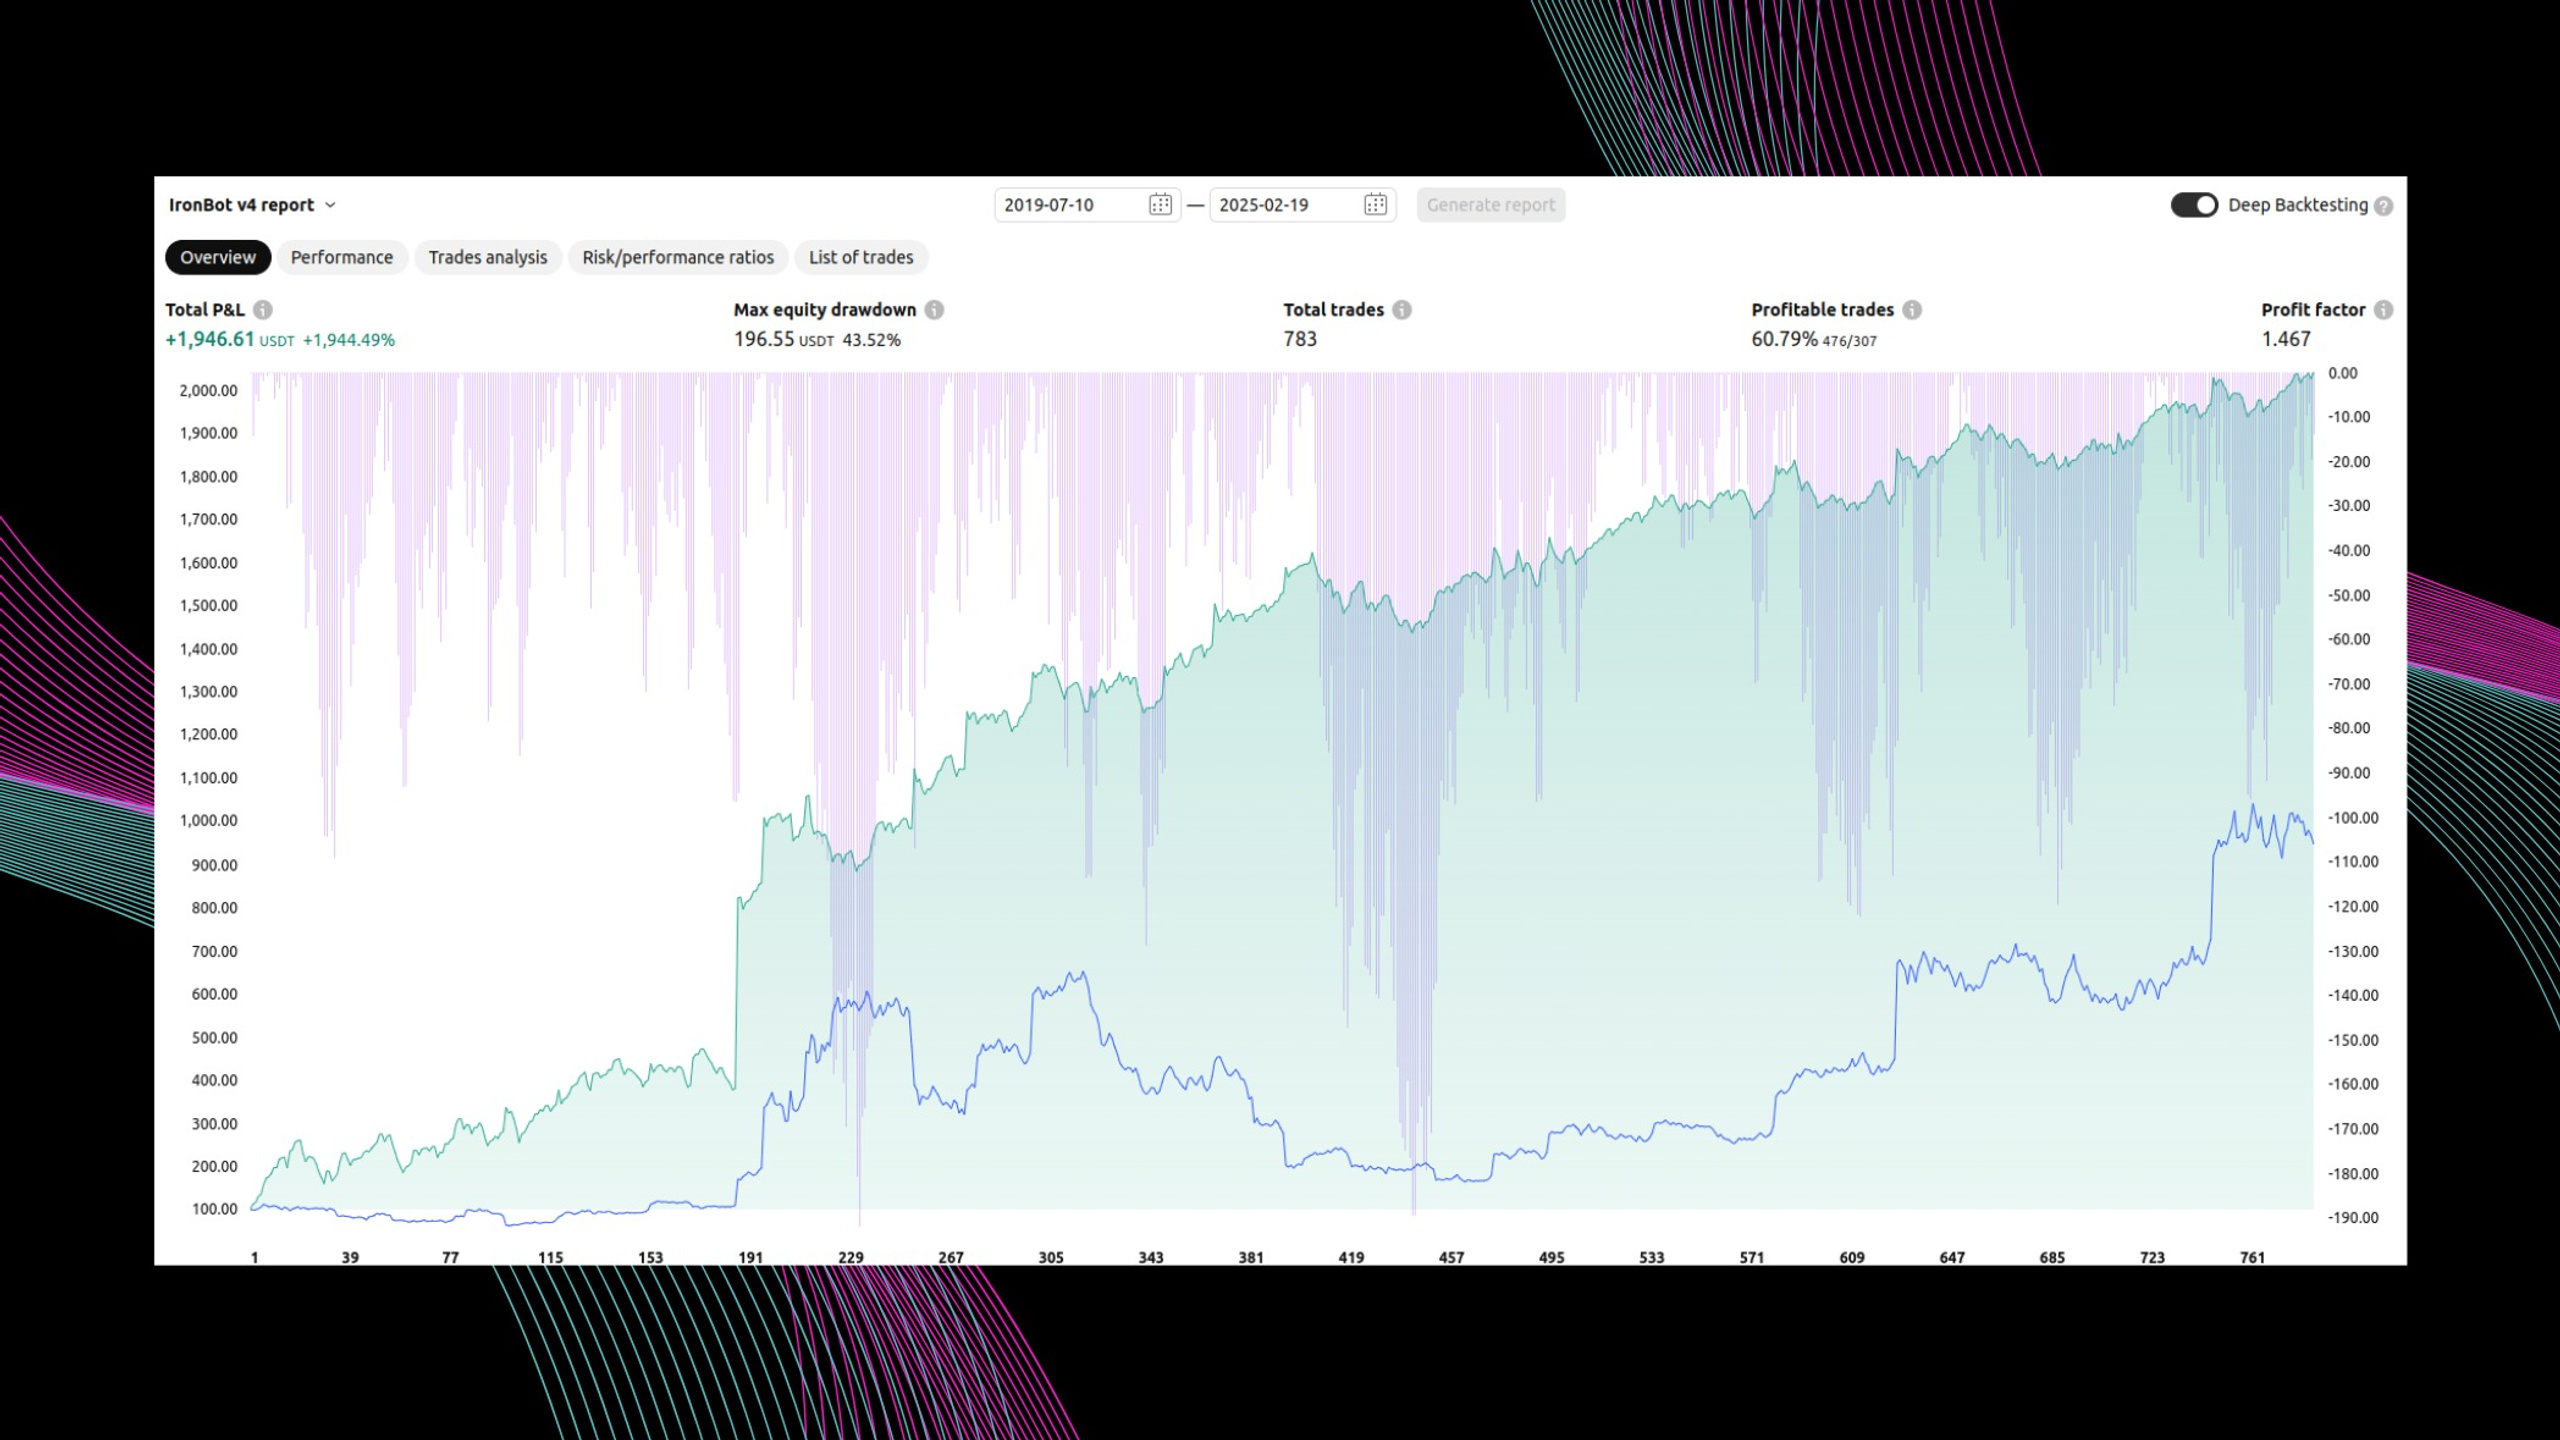Toggle the Deep Backtesting switch
The width and height of the screenshot is (2560, 1440).
pyautogui.click(x=2194, y=205)
